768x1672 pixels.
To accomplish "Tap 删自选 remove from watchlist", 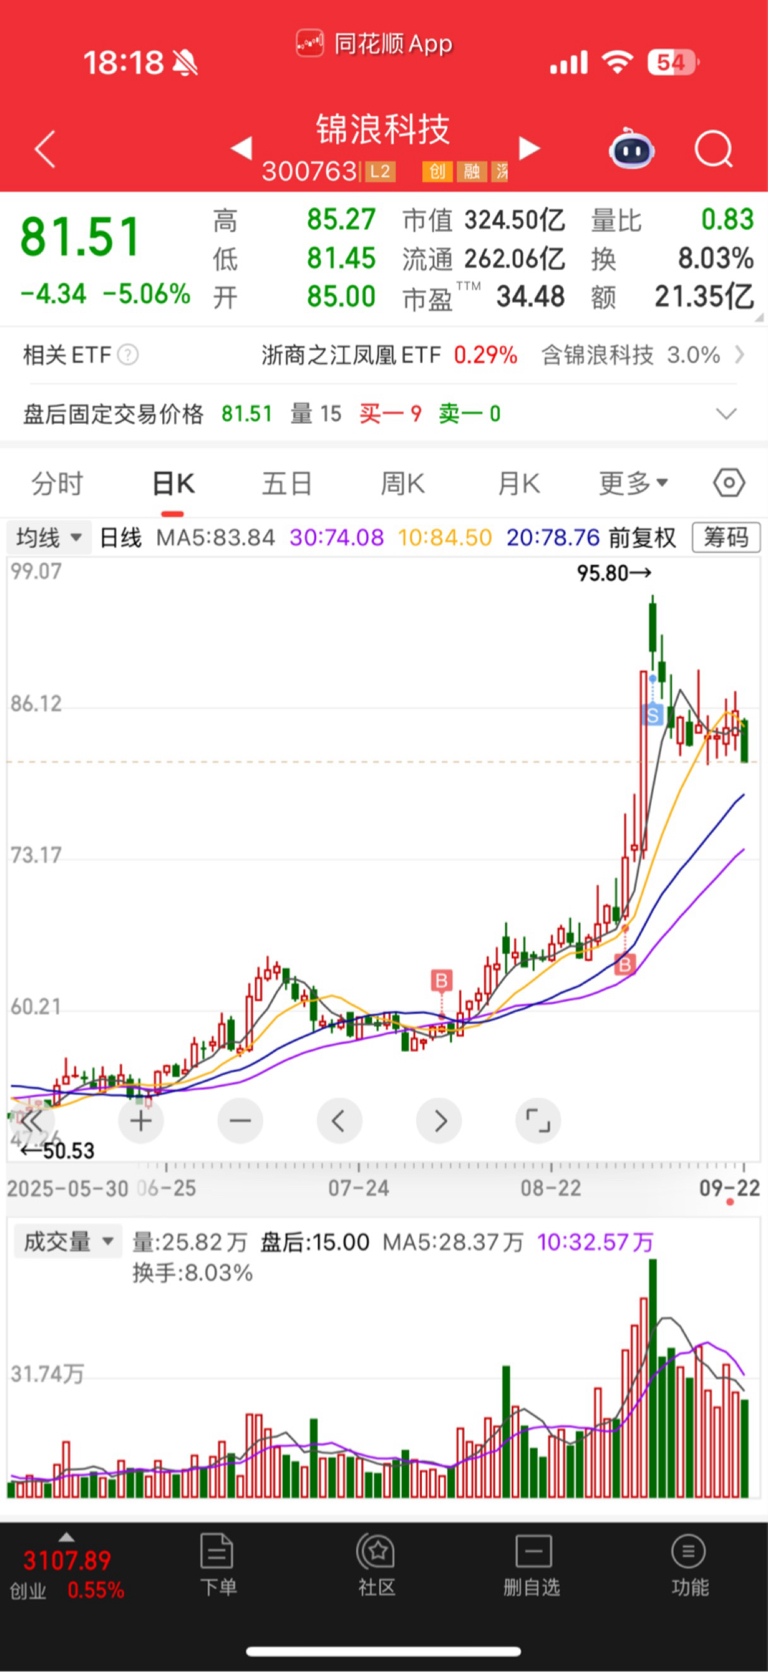I will point(532,1565).
